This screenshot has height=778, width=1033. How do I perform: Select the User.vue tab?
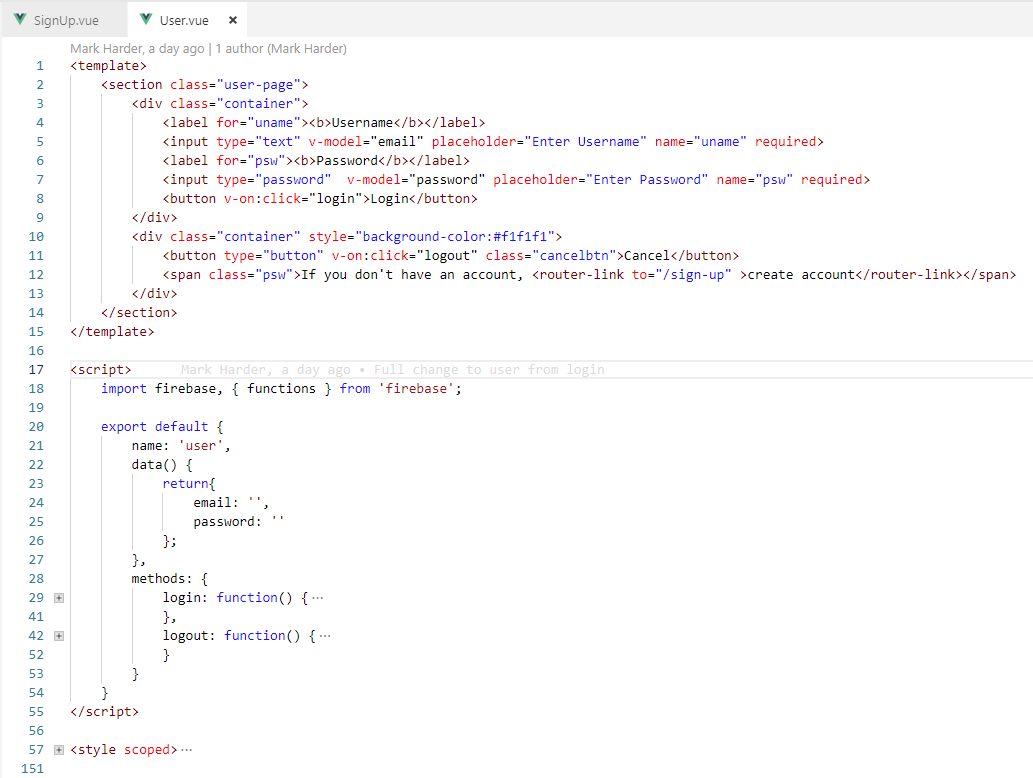coord(184,20)
